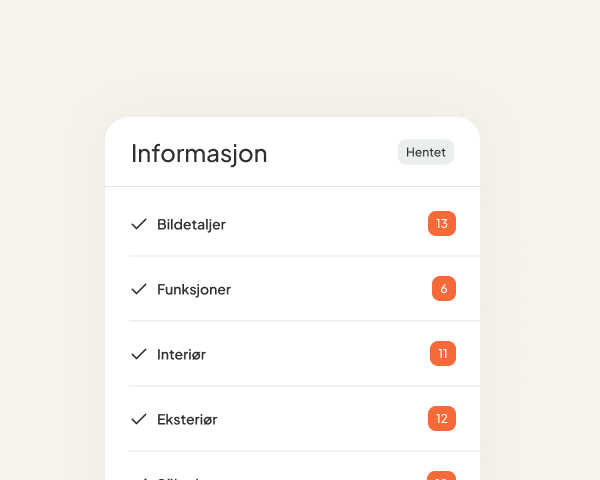Viewport: 600px width, 480px height.
Task: Select the Bildetaljer list item label
Action: click(191, 224)
